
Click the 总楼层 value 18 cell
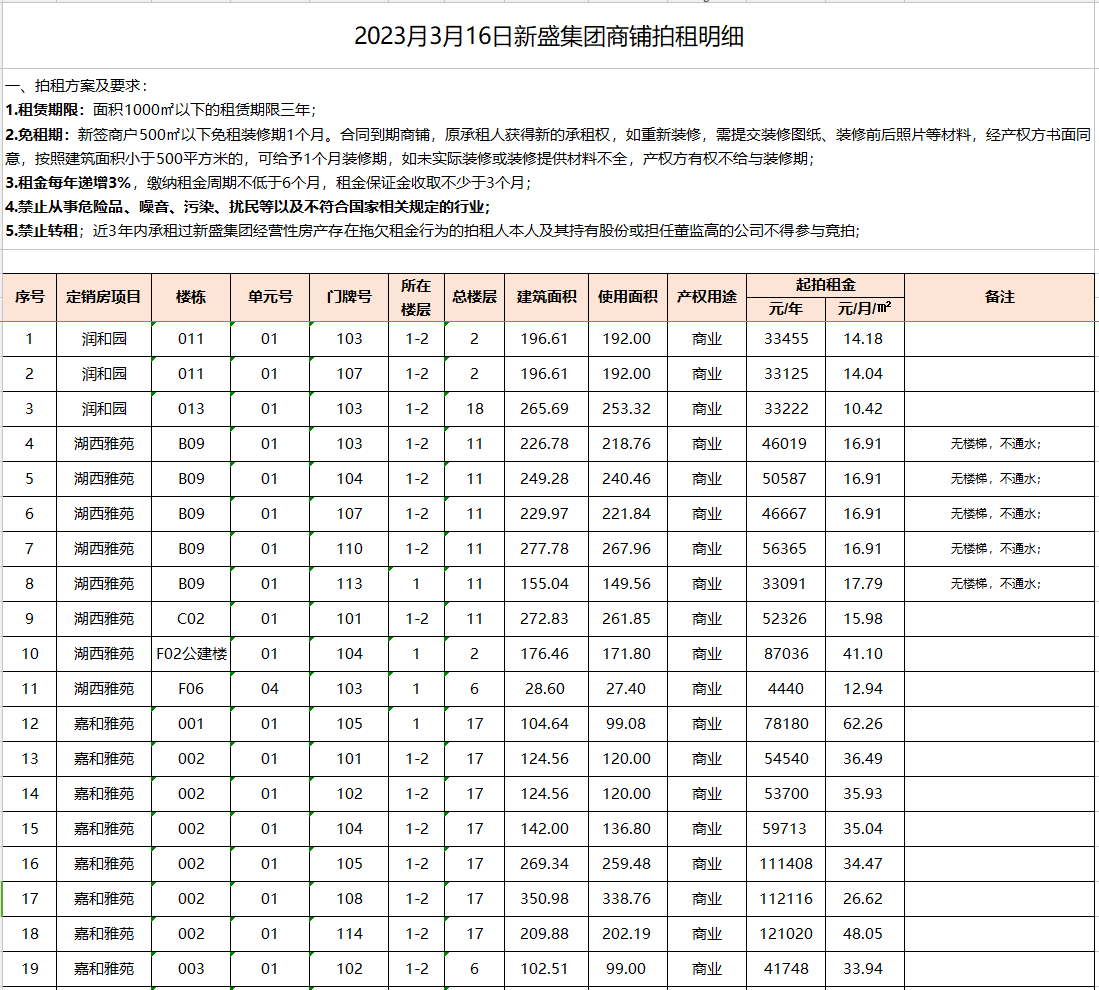pos(474,409)
